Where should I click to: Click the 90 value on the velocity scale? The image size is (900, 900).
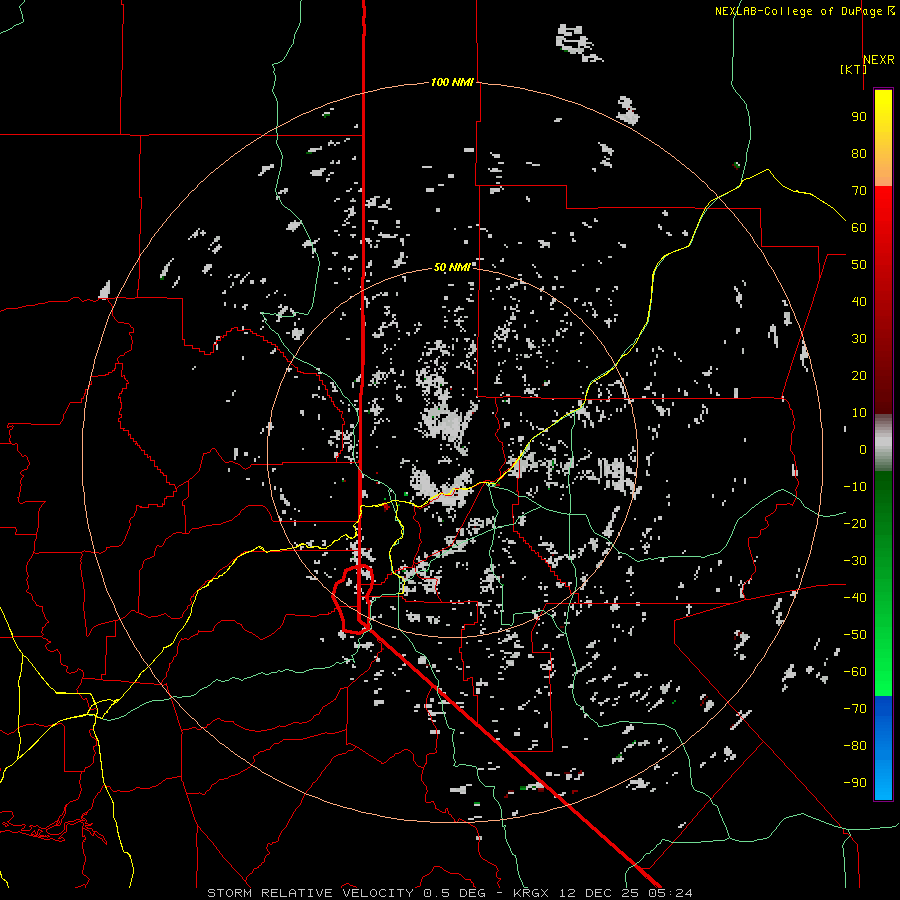pos(859,117)
